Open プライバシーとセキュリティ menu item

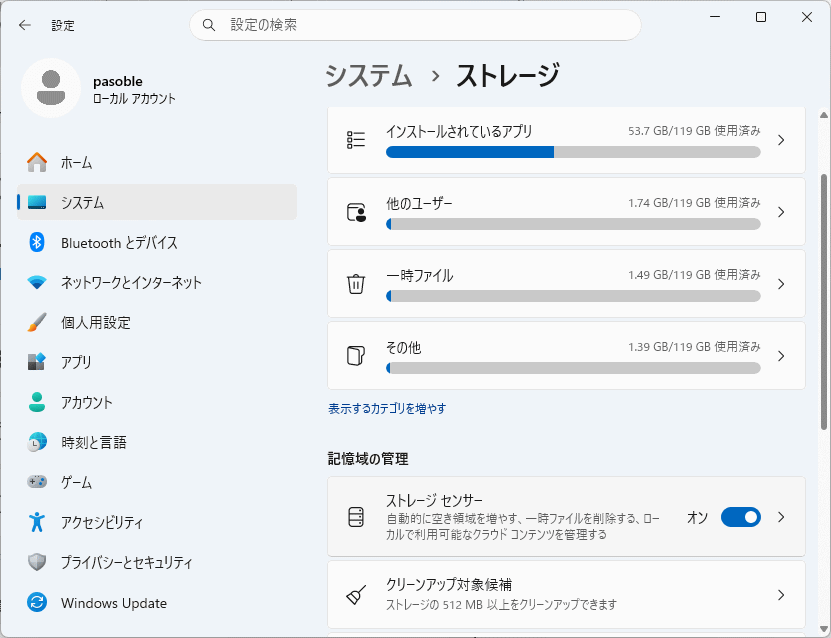157,562
